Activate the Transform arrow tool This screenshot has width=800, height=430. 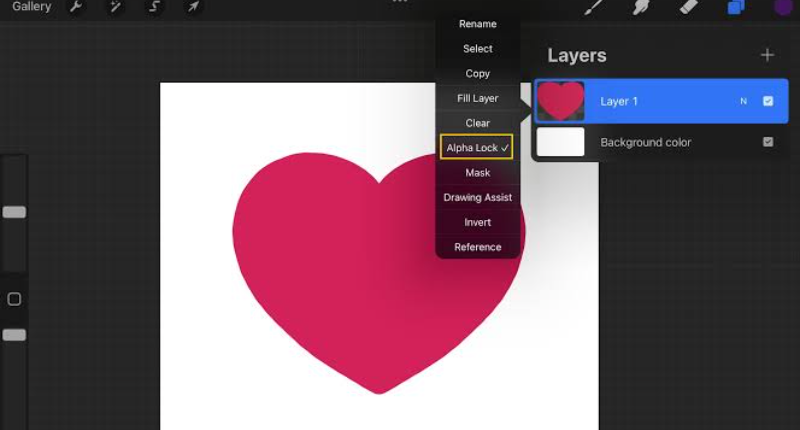[x=194, y=7]
